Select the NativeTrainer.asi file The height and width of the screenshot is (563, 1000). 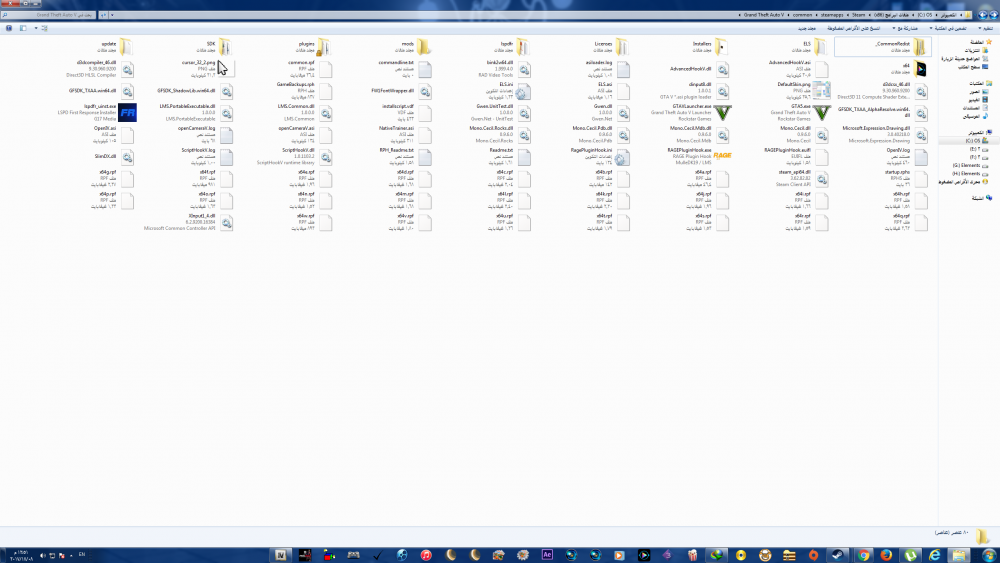[x=425, y=135]
